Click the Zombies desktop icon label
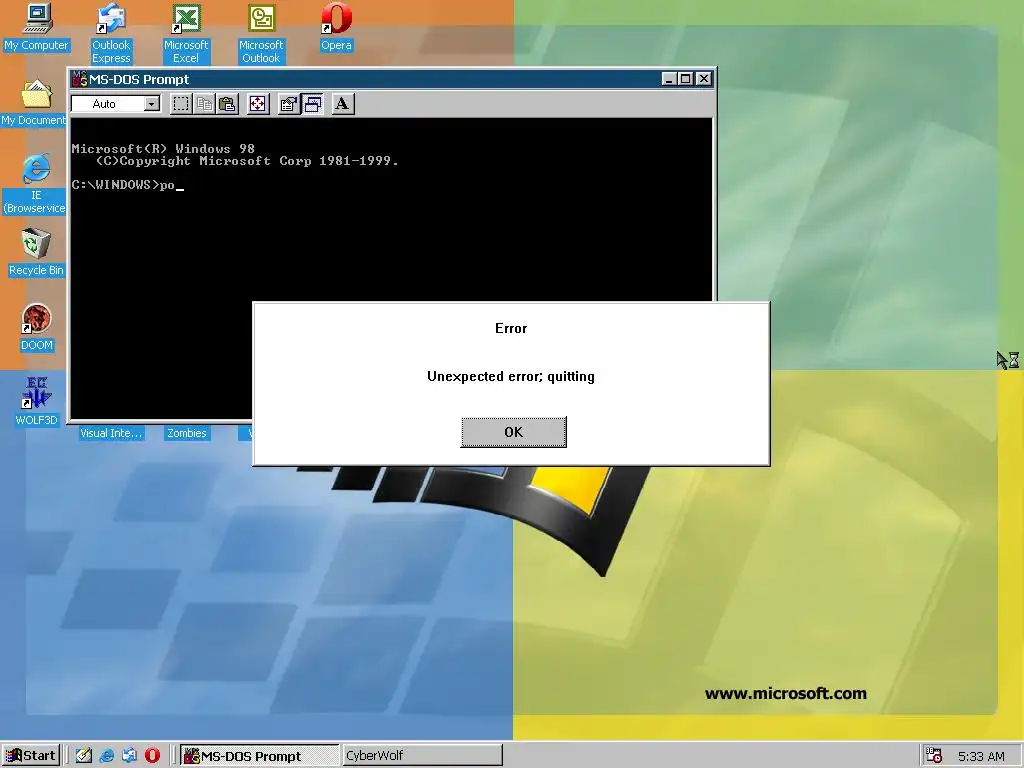Image resolution: width=1024 pixels, height=768 pixels. (187, 433)
